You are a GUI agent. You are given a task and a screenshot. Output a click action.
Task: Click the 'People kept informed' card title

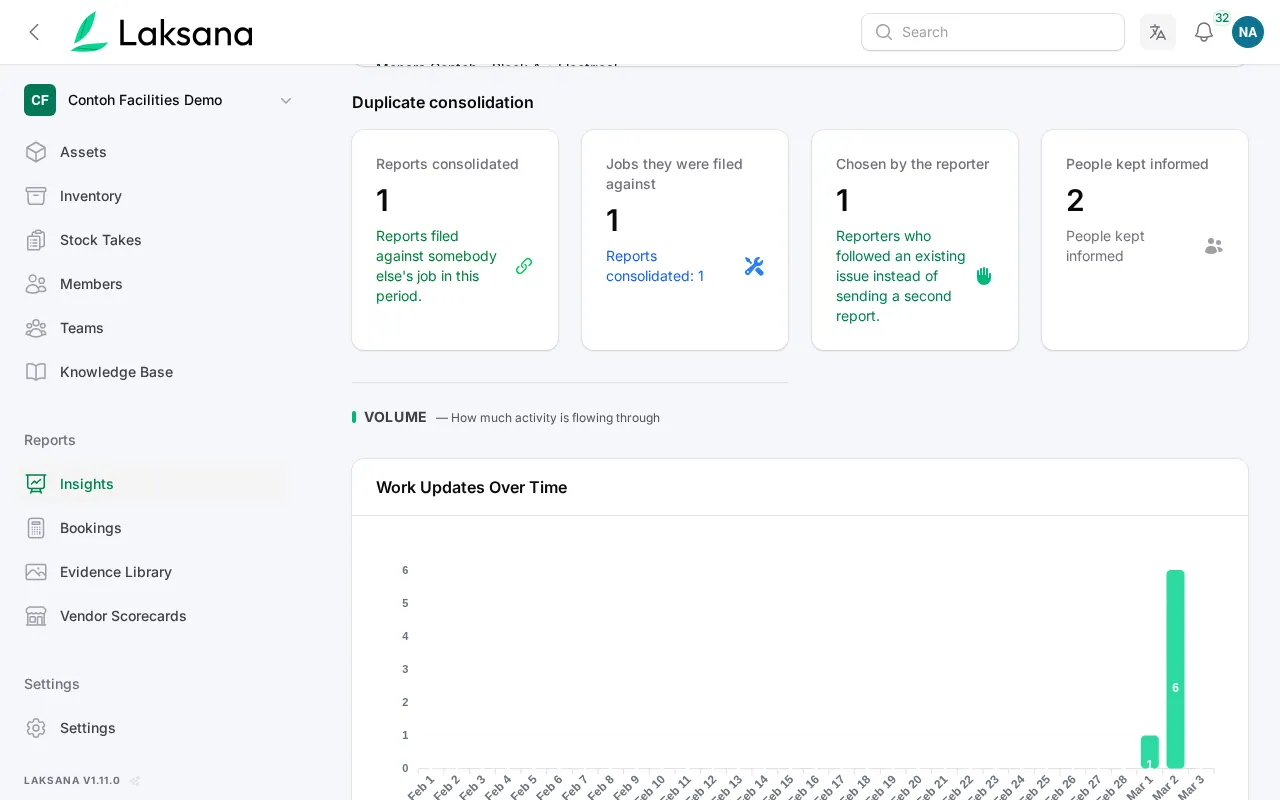[x=1137, y=164]
